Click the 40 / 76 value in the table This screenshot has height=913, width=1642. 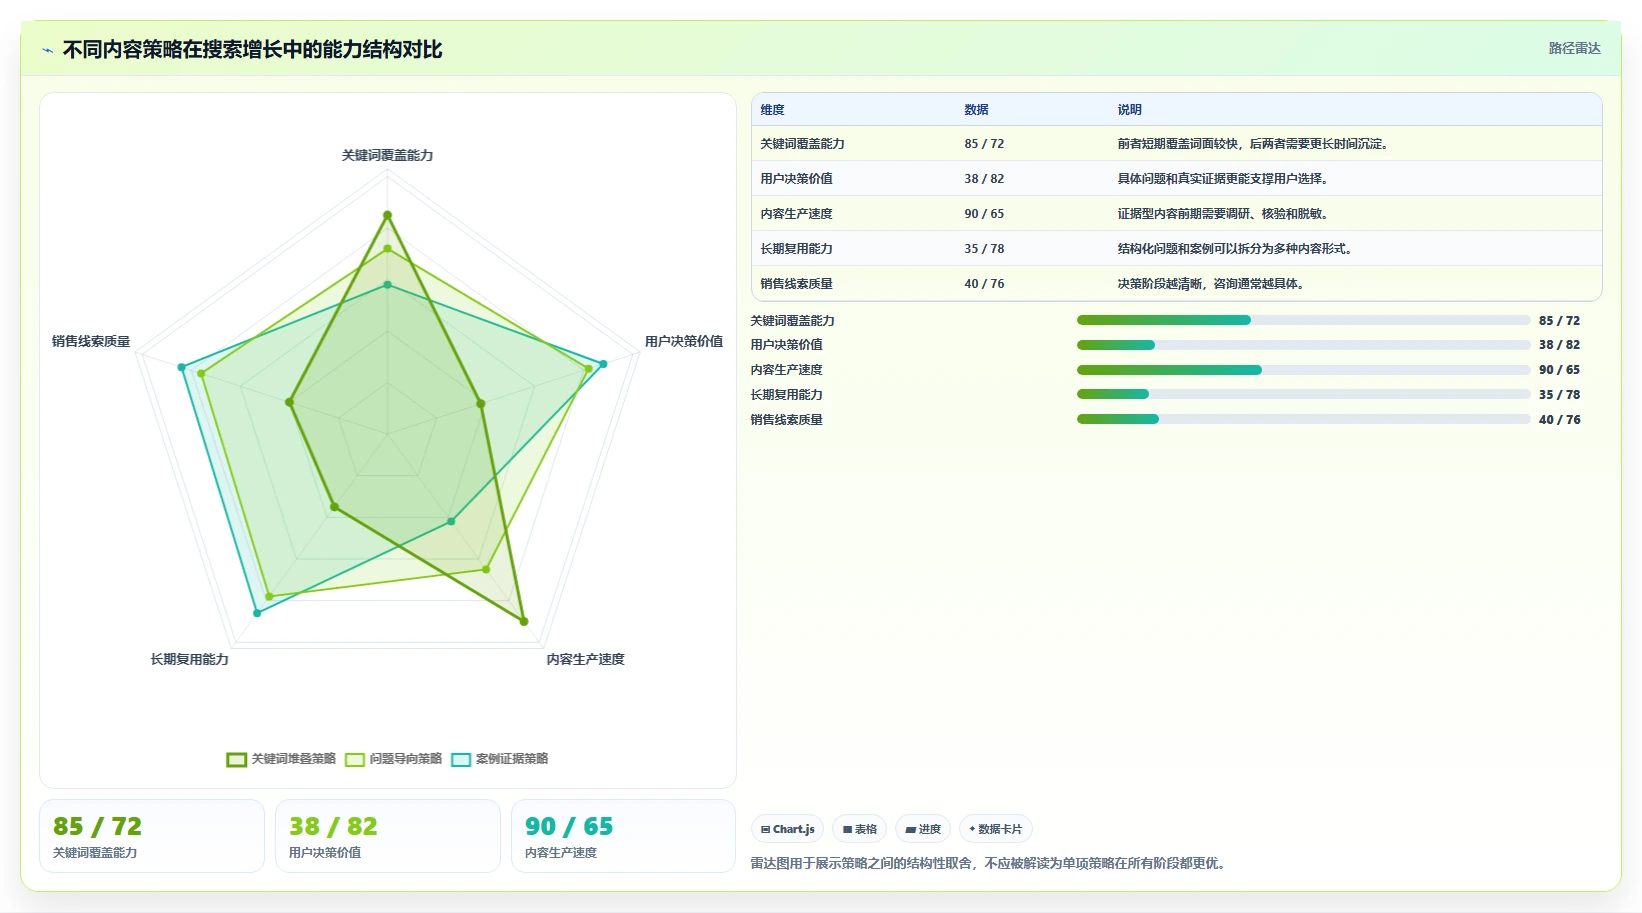point(984,284)
